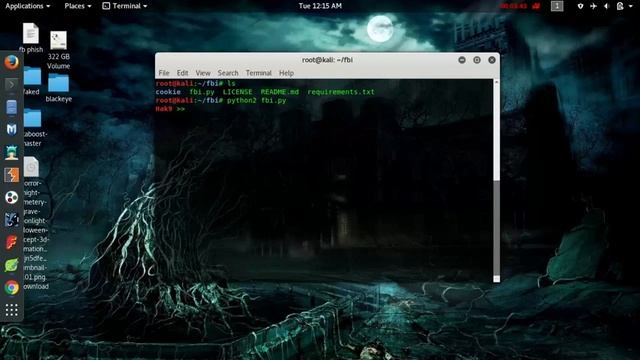640x360 pixels.
Task: Click the scrollbar up arrow in terminal
Action: pos(496,82)
